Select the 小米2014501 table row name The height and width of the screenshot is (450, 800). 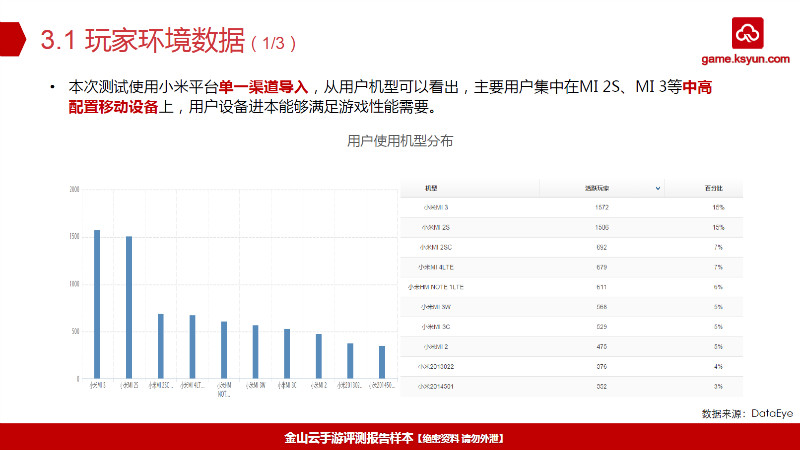pos(436,387)
